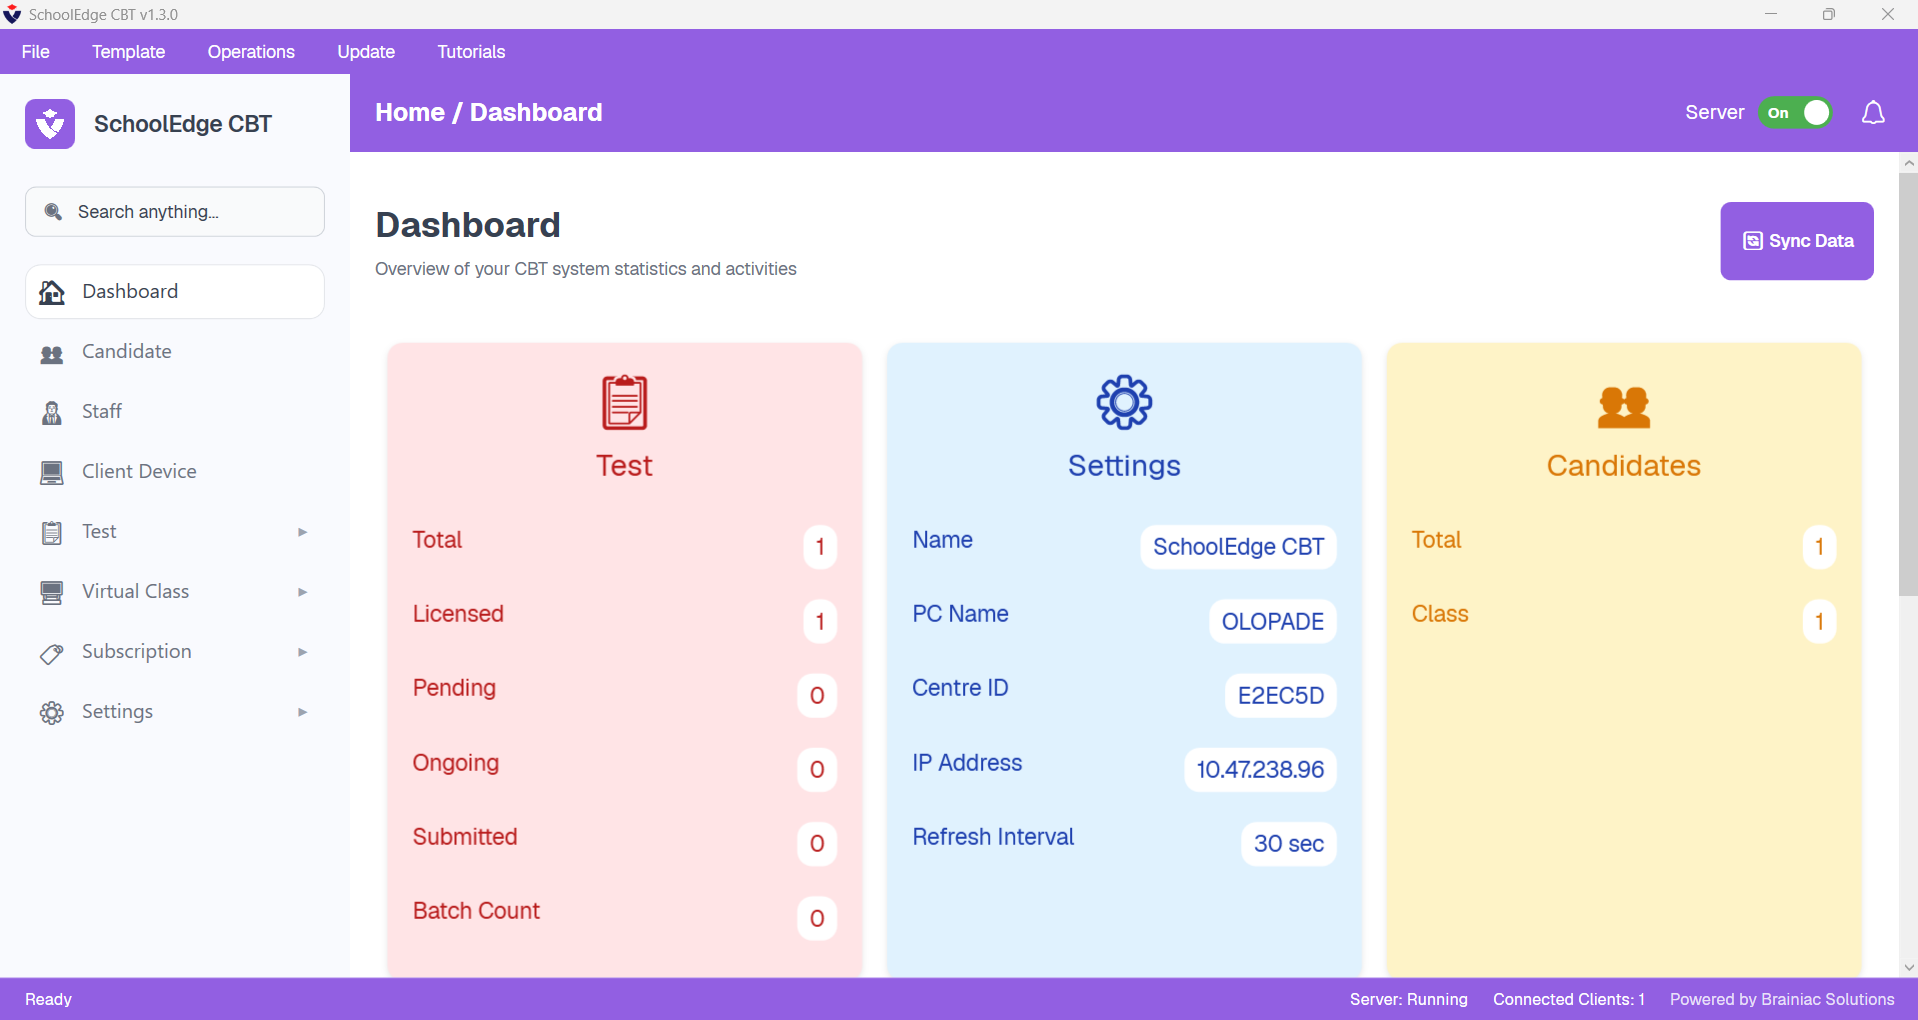Click the Refresh Interval value 30 sec

coord(1289,844)
